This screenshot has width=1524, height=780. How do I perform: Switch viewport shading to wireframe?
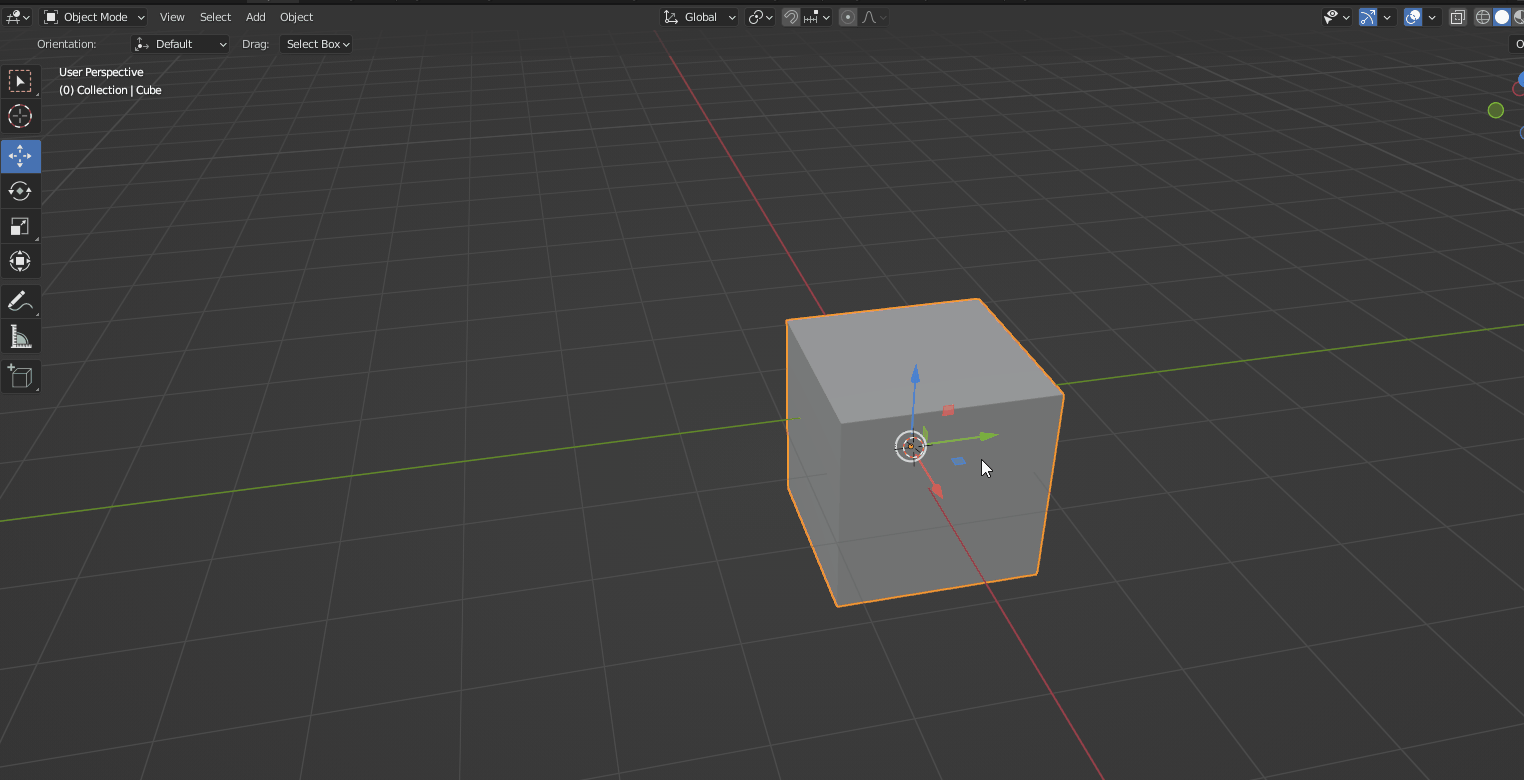(1481, 17)
